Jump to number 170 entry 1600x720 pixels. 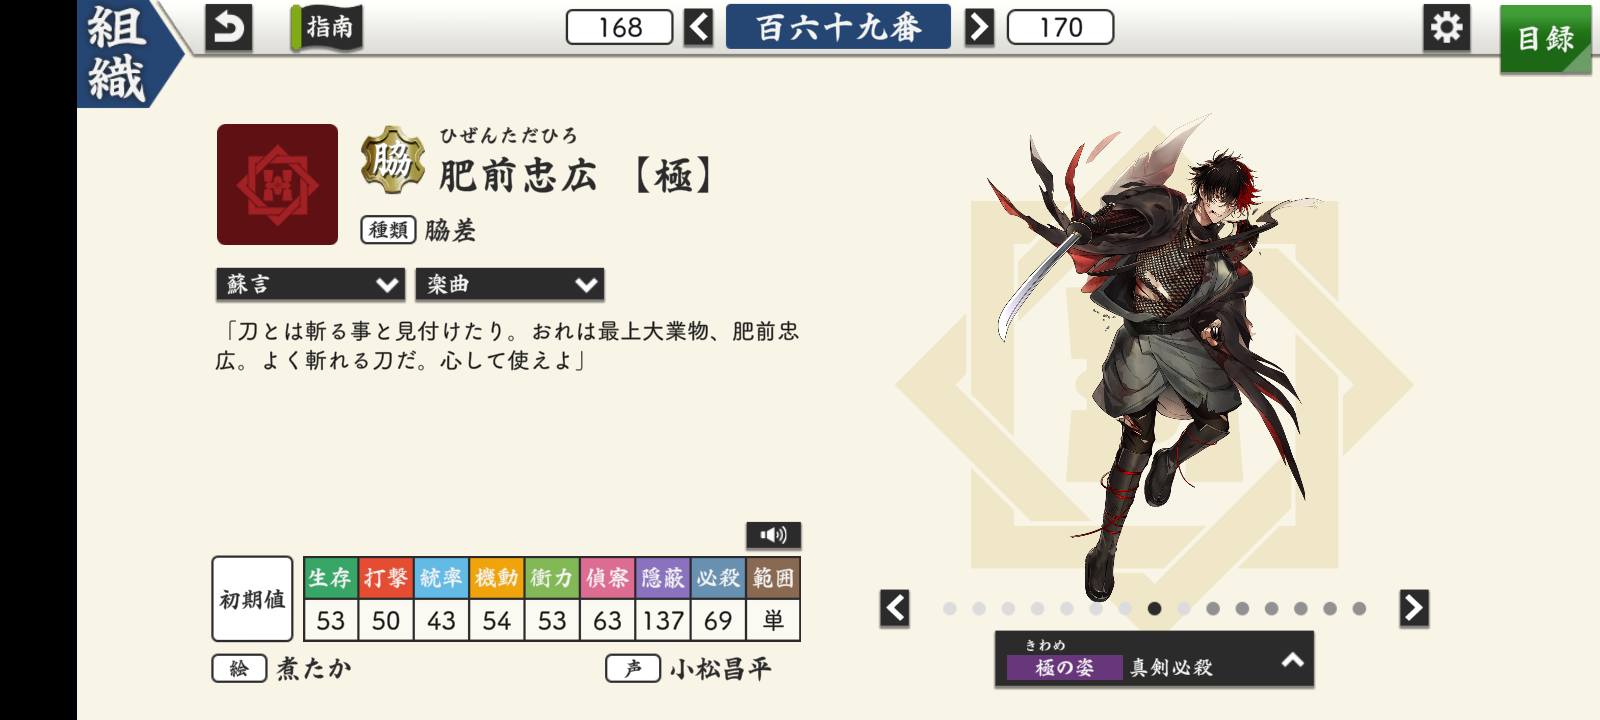point(1060,27)
